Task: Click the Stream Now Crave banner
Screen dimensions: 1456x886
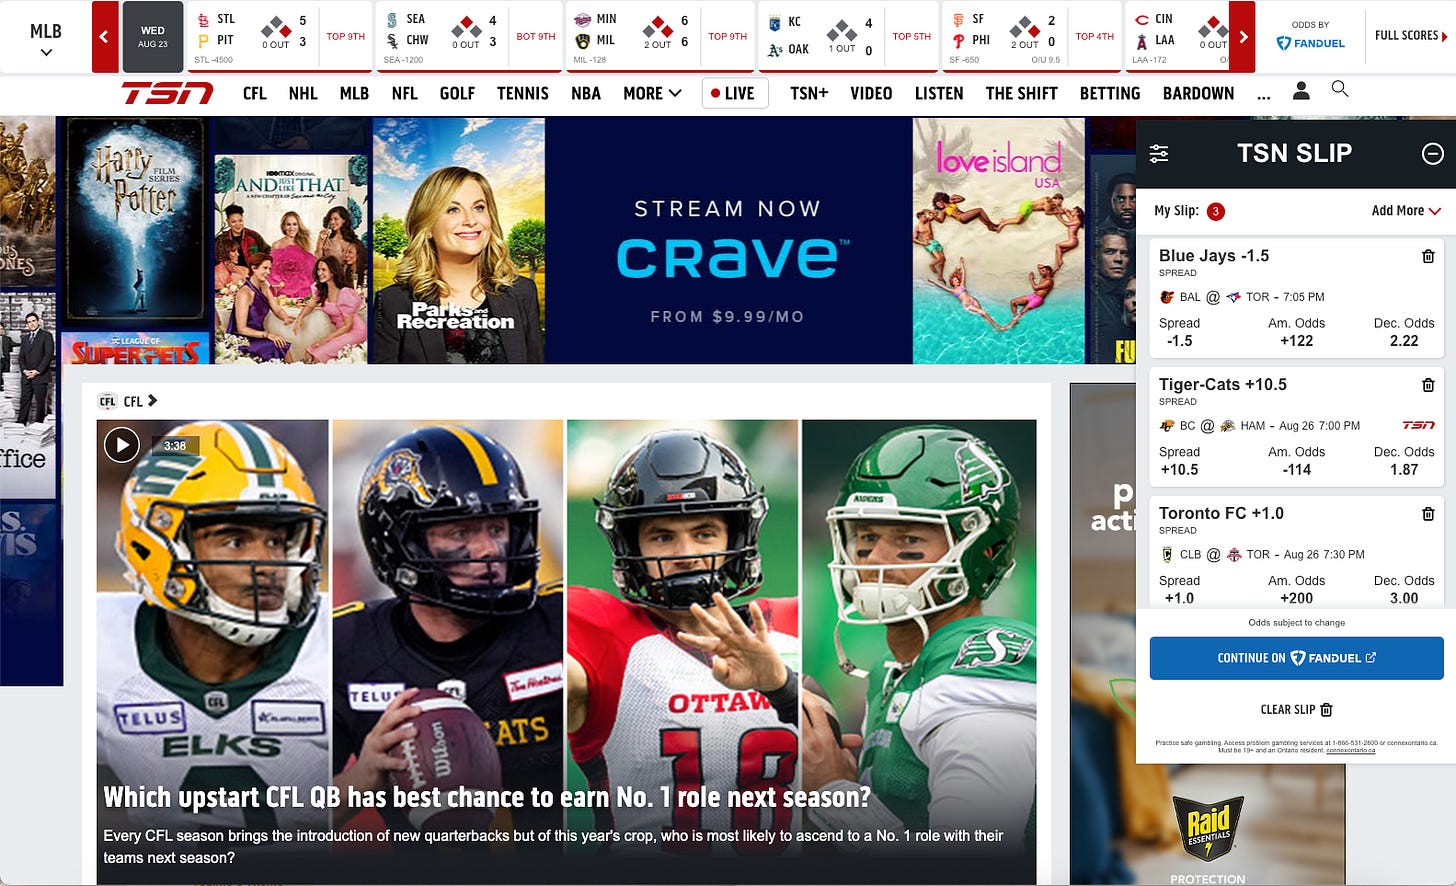Action: [728, 240]
